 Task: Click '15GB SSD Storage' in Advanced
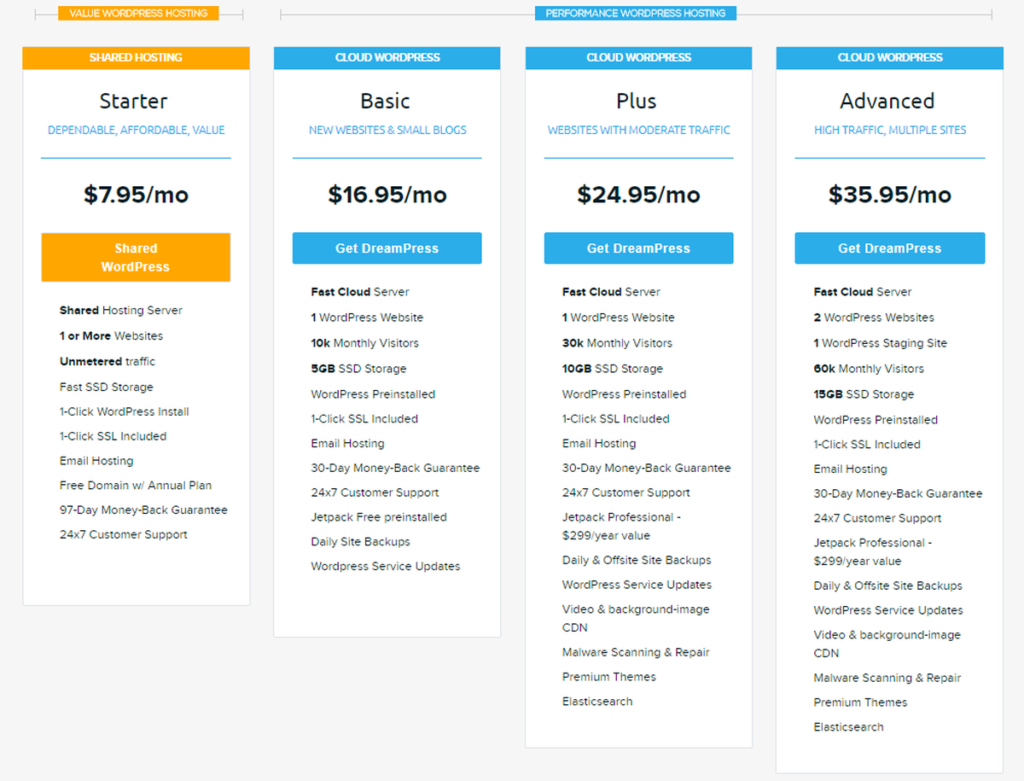coord(864,394)
